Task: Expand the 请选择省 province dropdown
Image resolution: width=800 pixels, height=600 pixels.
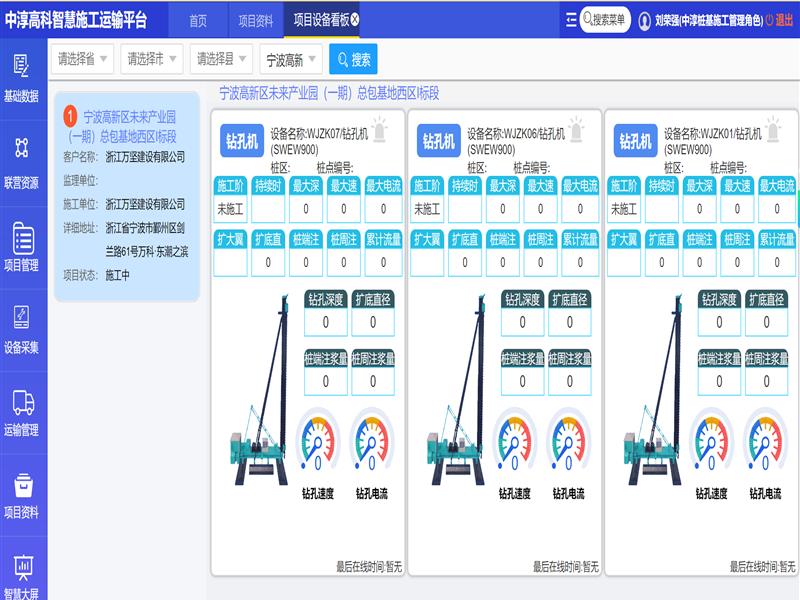Action: click(83, 59)
